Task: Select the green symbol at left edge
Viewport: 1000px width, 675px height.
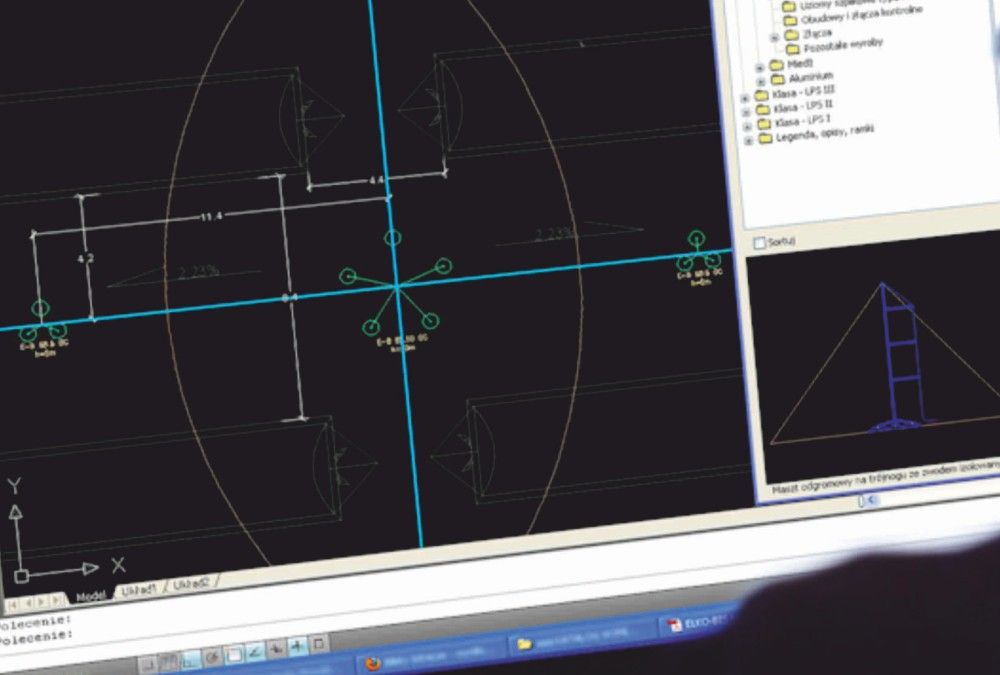Action: (x=42, y=321)
